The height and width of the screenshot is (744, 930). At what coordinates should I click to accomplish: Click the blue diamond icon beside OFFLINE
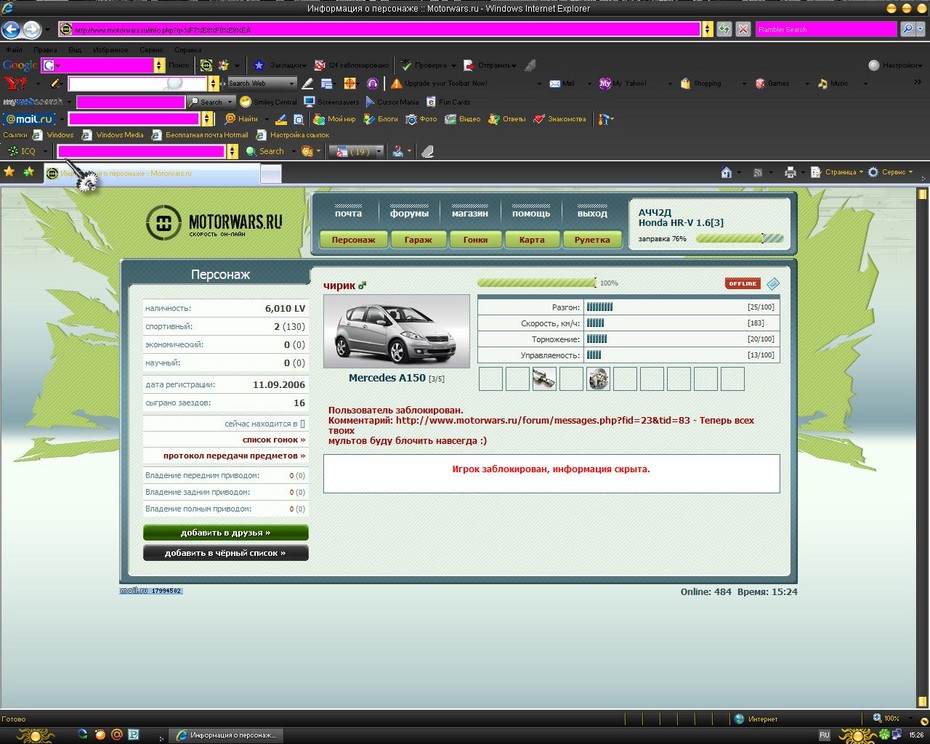tap(772, 284)
